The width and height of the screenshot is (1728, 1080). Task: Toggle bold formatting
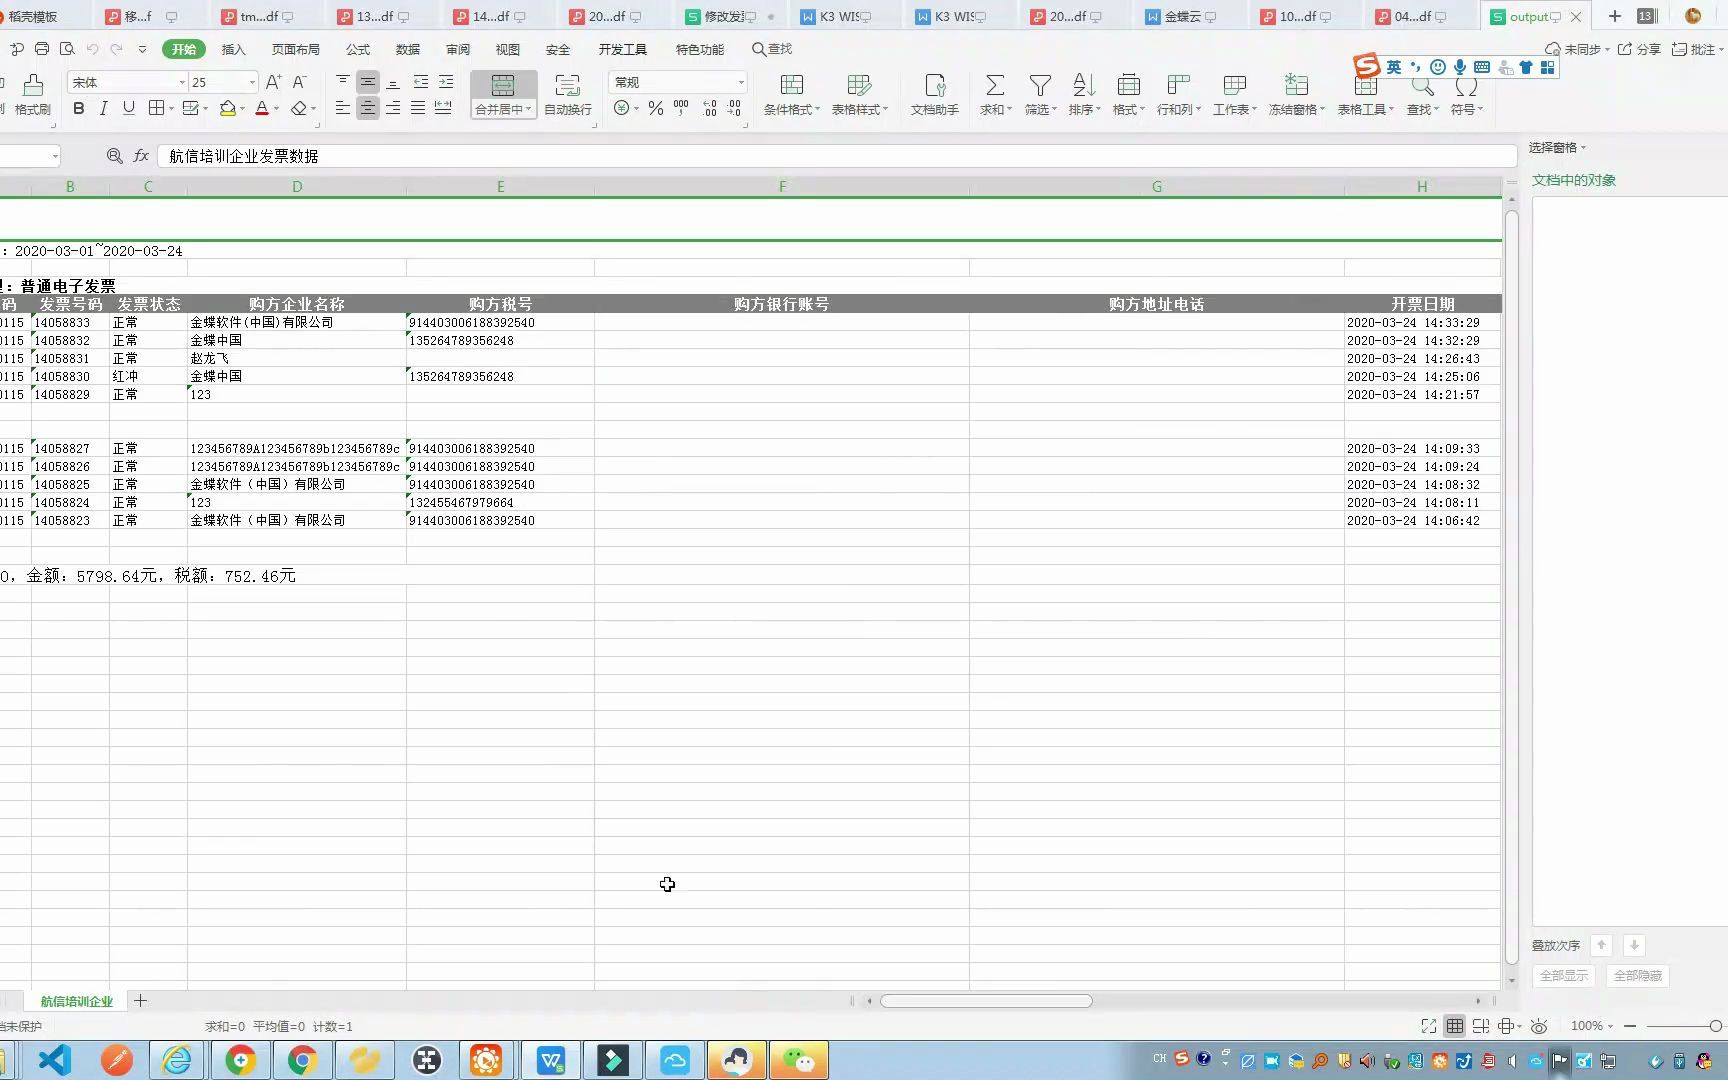click(x=78, y=108)
